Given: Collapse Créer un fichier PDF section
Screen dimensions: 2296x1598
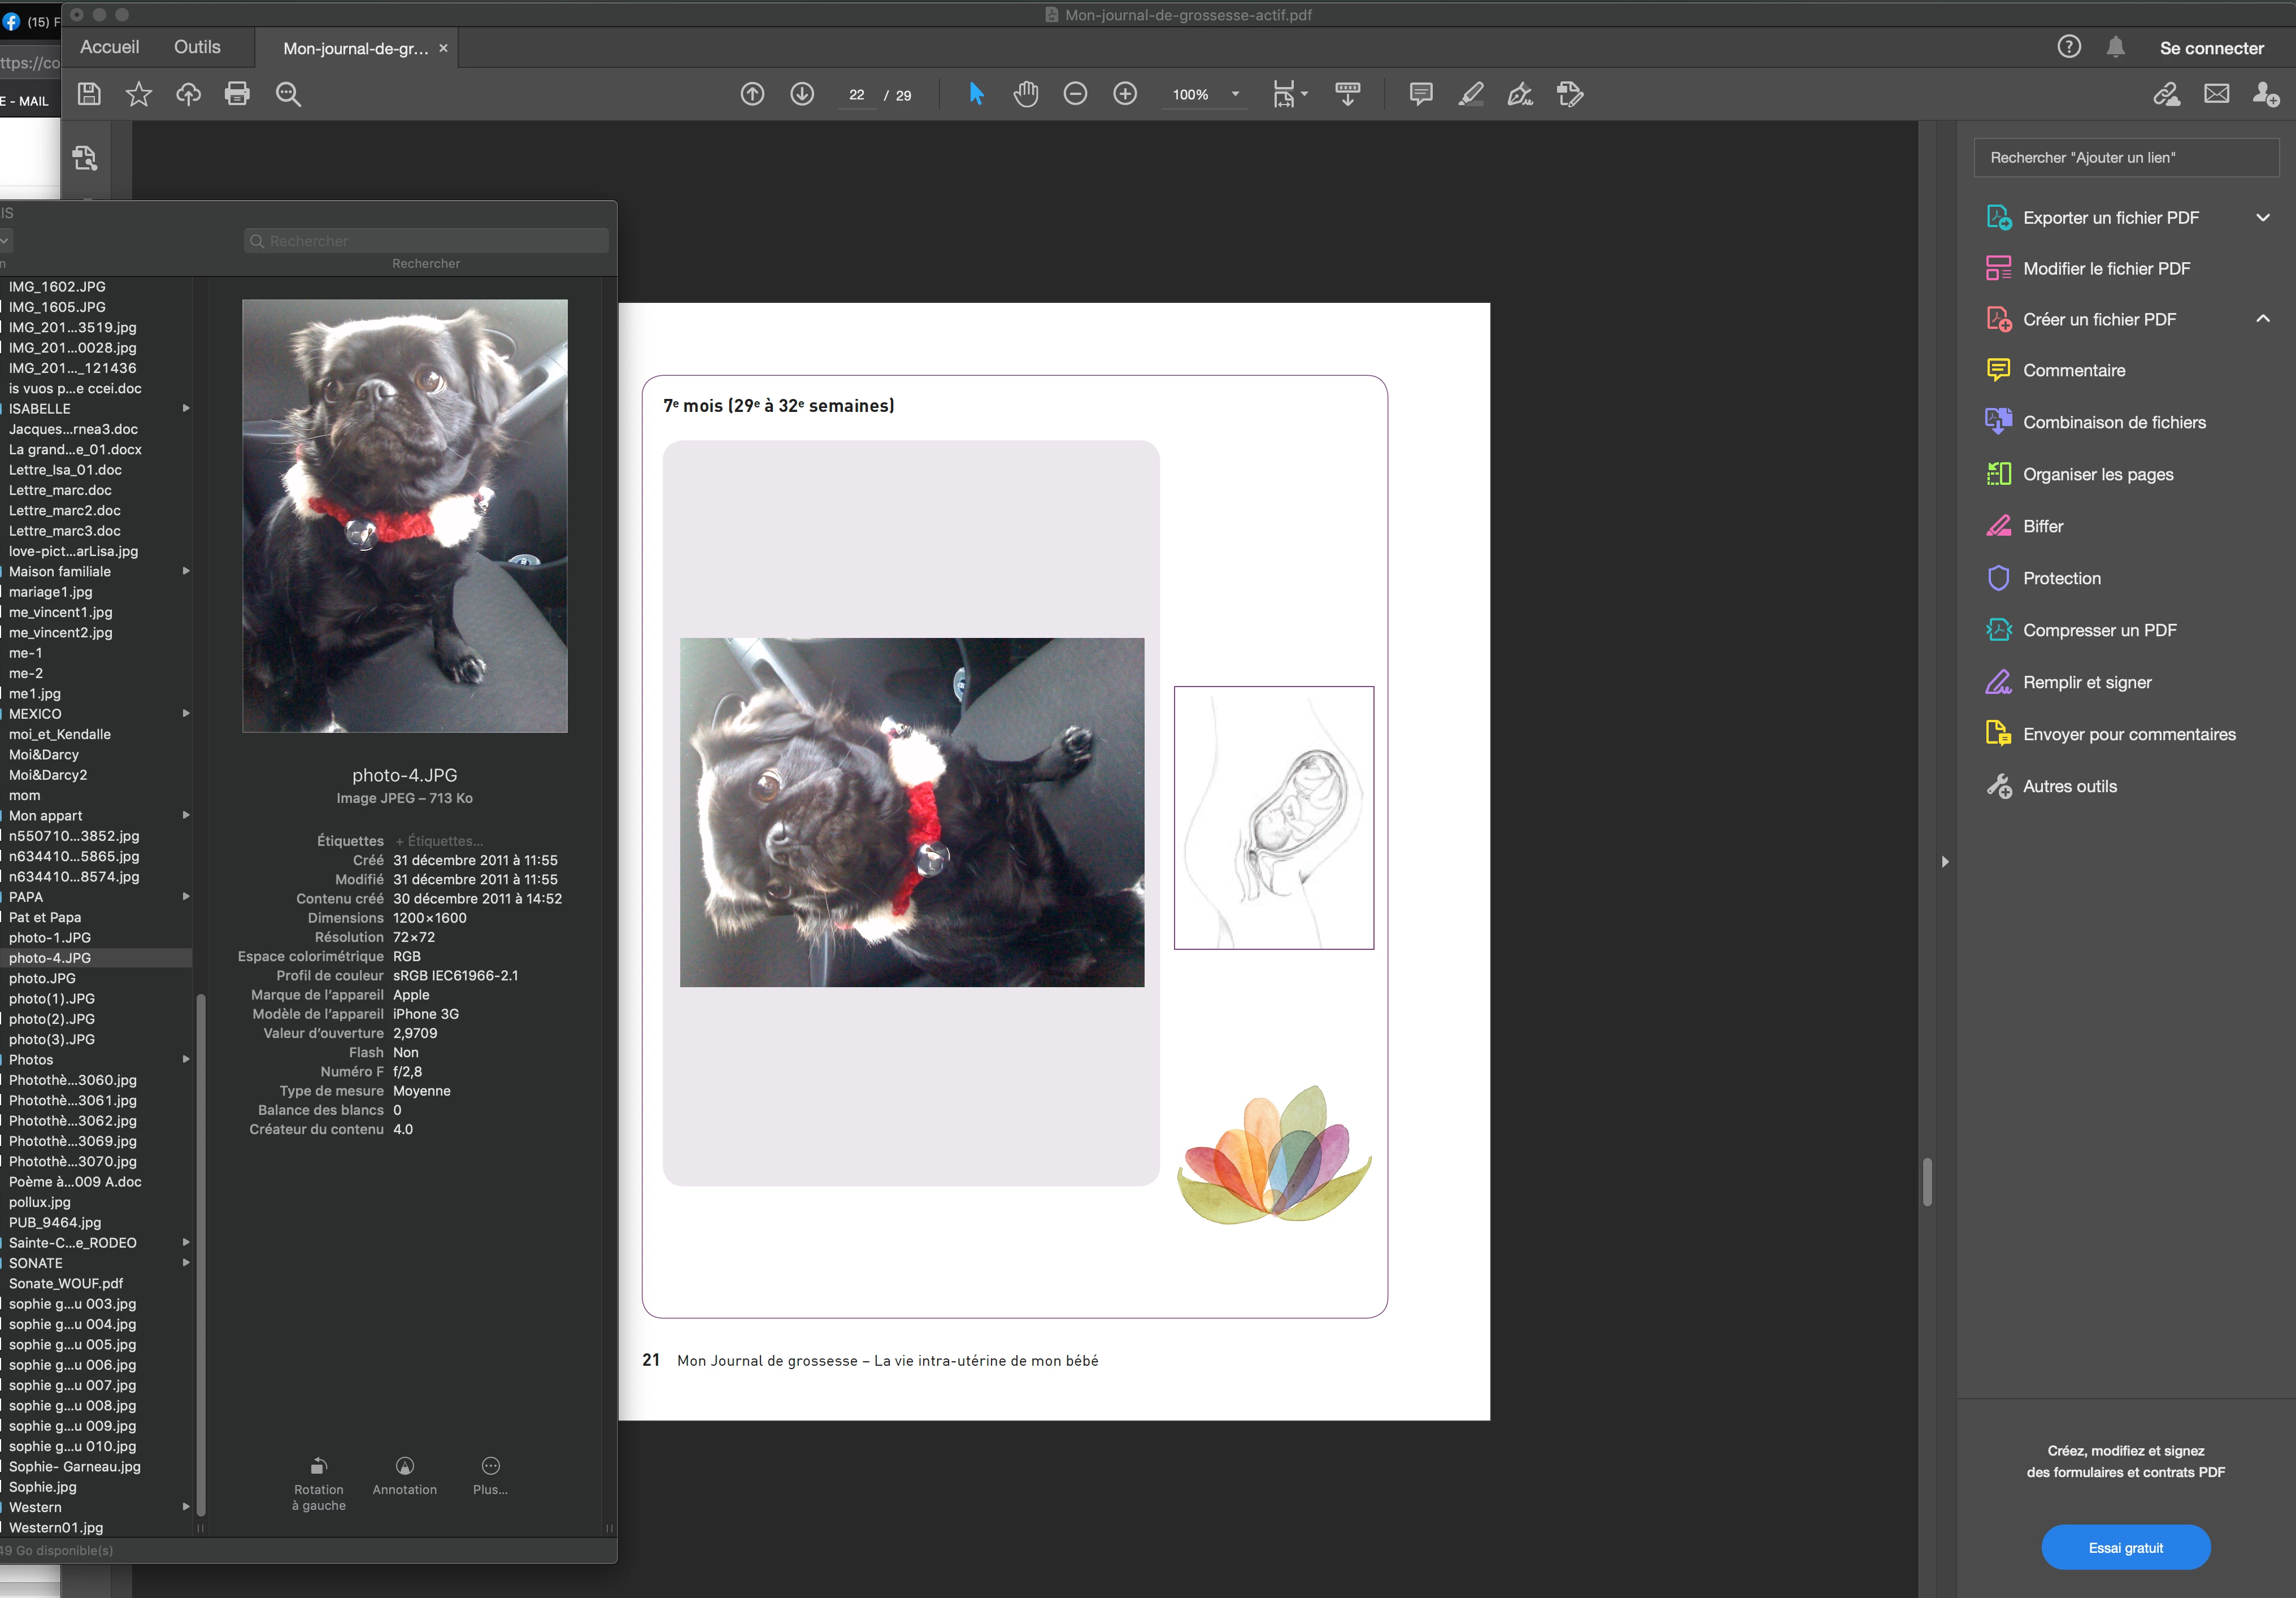Looking at the screenshot, I should click(x=2262, y=319).
